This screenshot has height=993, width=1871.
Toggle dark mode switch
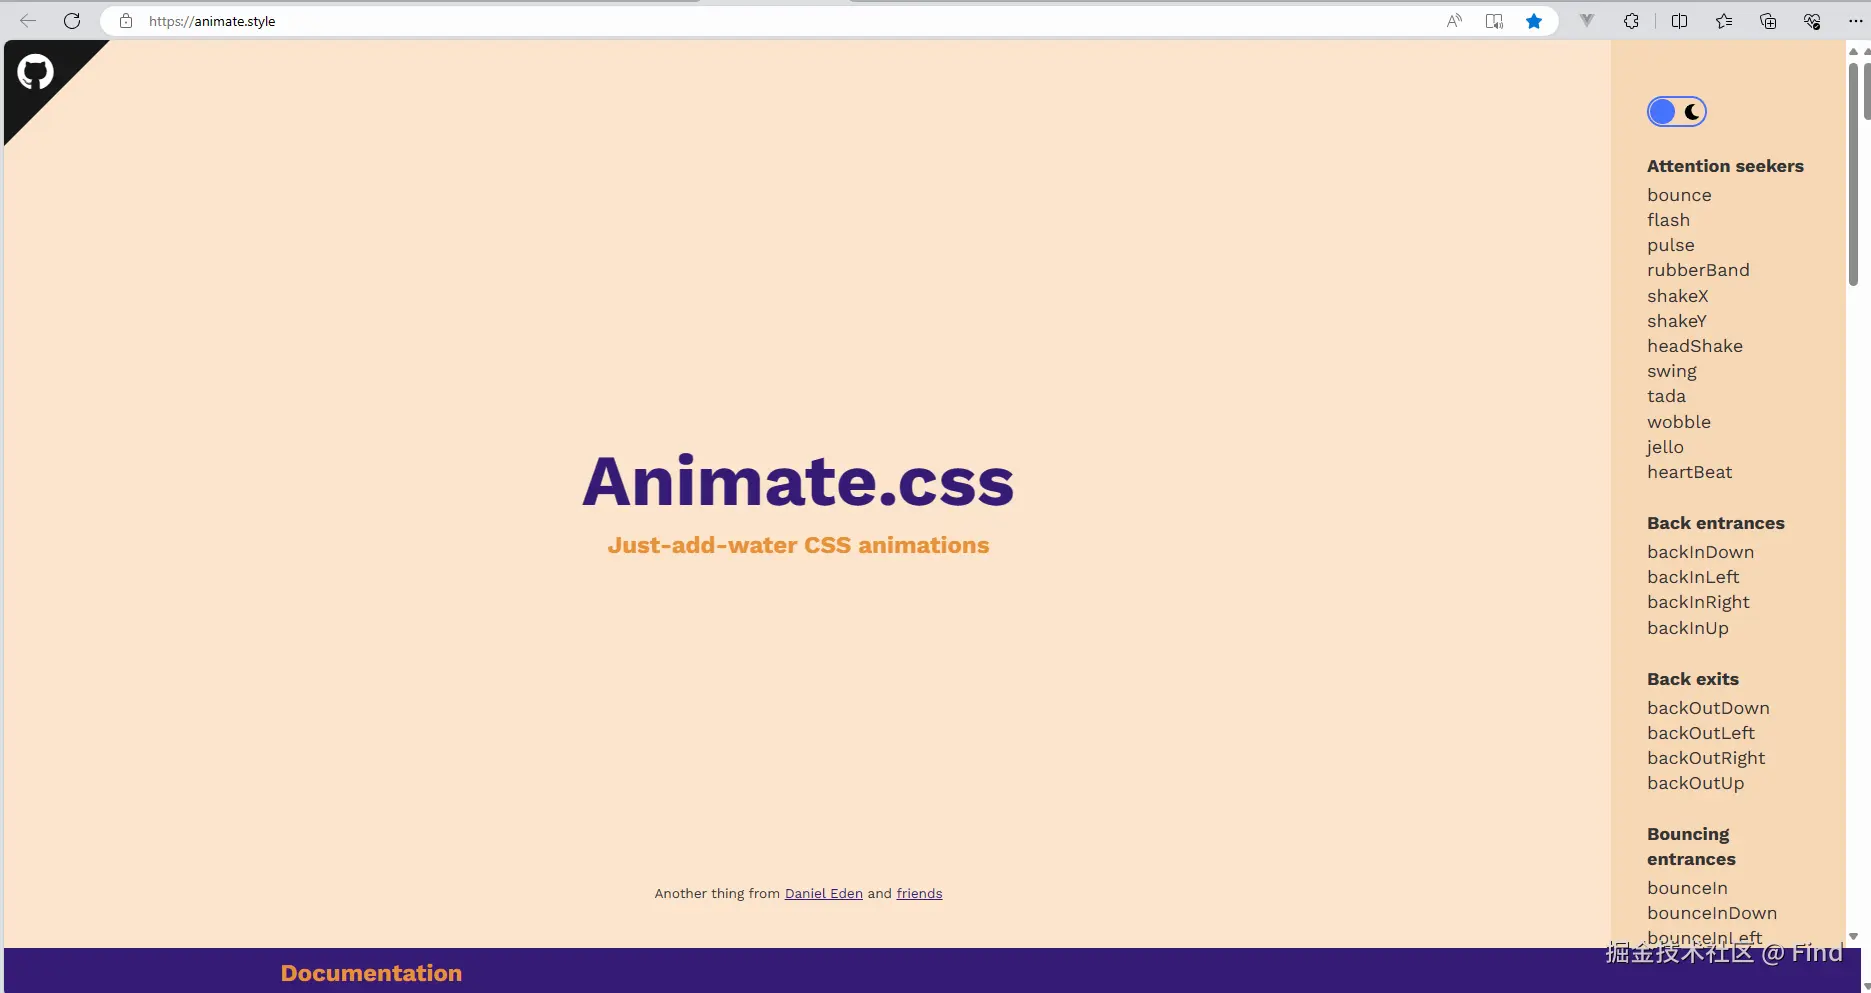1677,112
